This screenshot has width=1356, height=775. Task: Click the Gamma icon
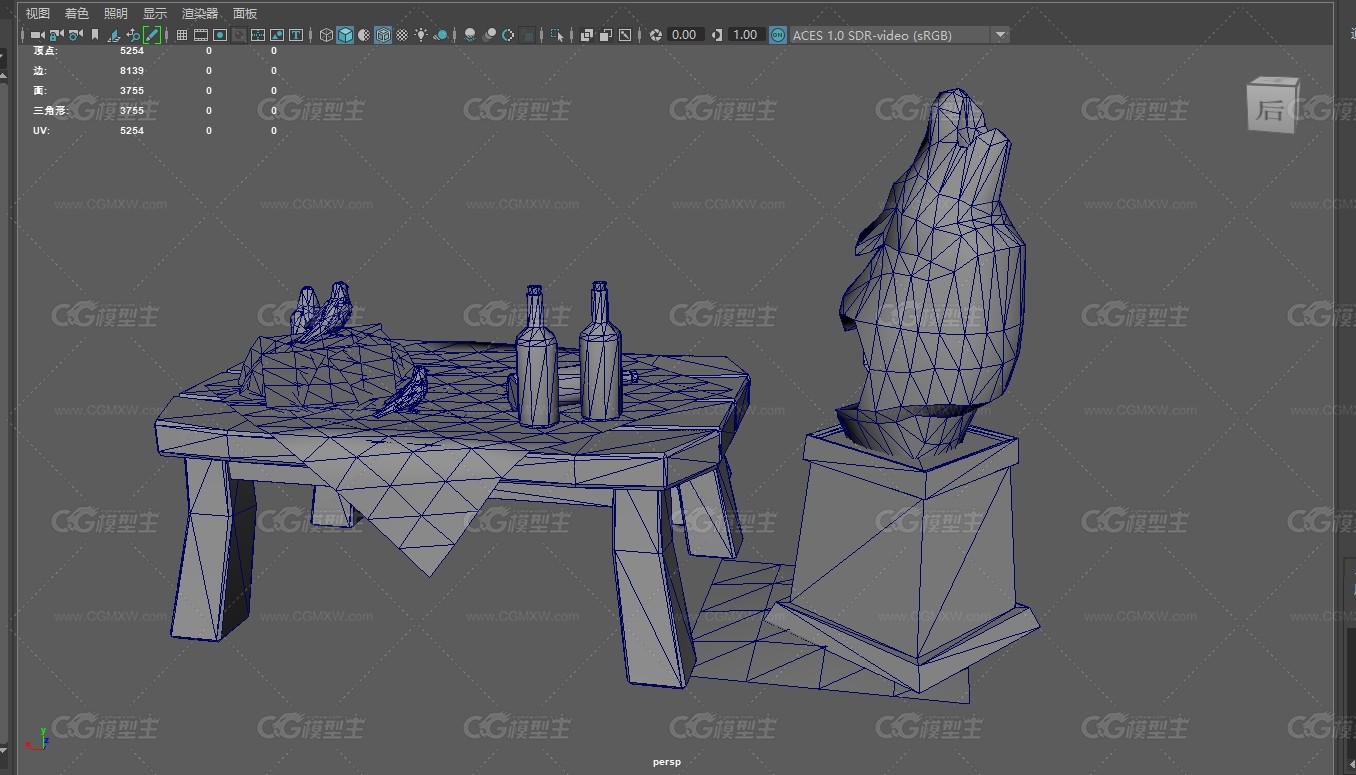click(x=717, y=35)
